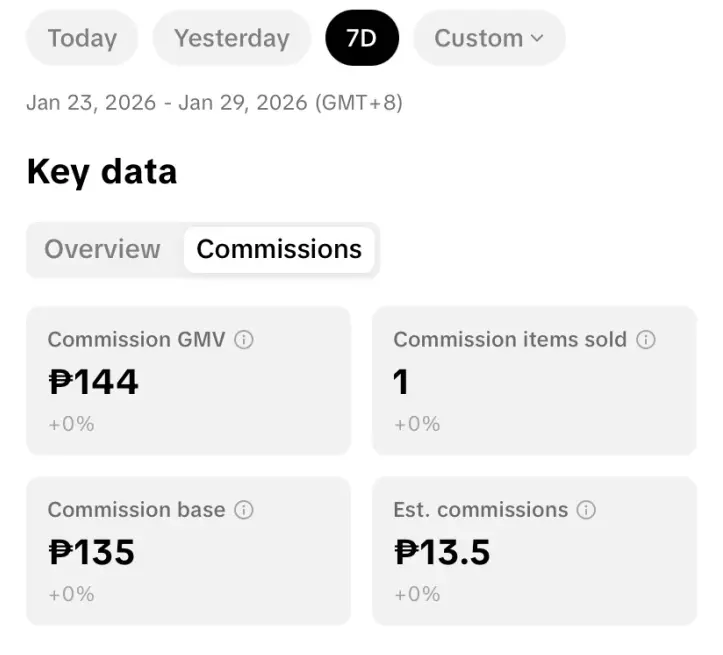Switch to the Commissions tab
Image resolution: width=723 pixels, height=655 pixels.
(x=279, y=249)
